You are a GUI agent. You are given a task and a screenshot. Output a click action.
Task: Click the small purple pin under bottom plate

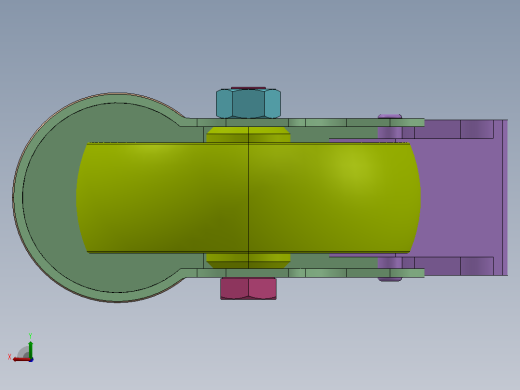coord(390,279)
